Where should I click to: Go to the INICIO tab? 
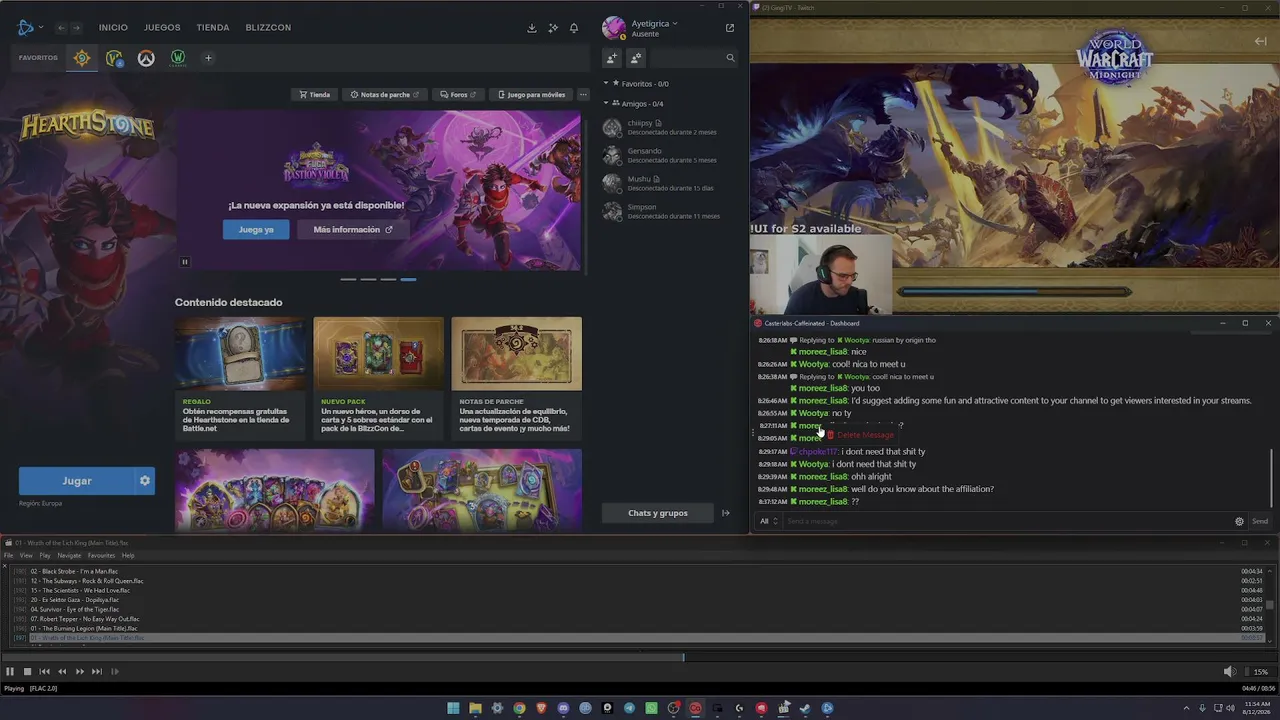click(113, 28)
